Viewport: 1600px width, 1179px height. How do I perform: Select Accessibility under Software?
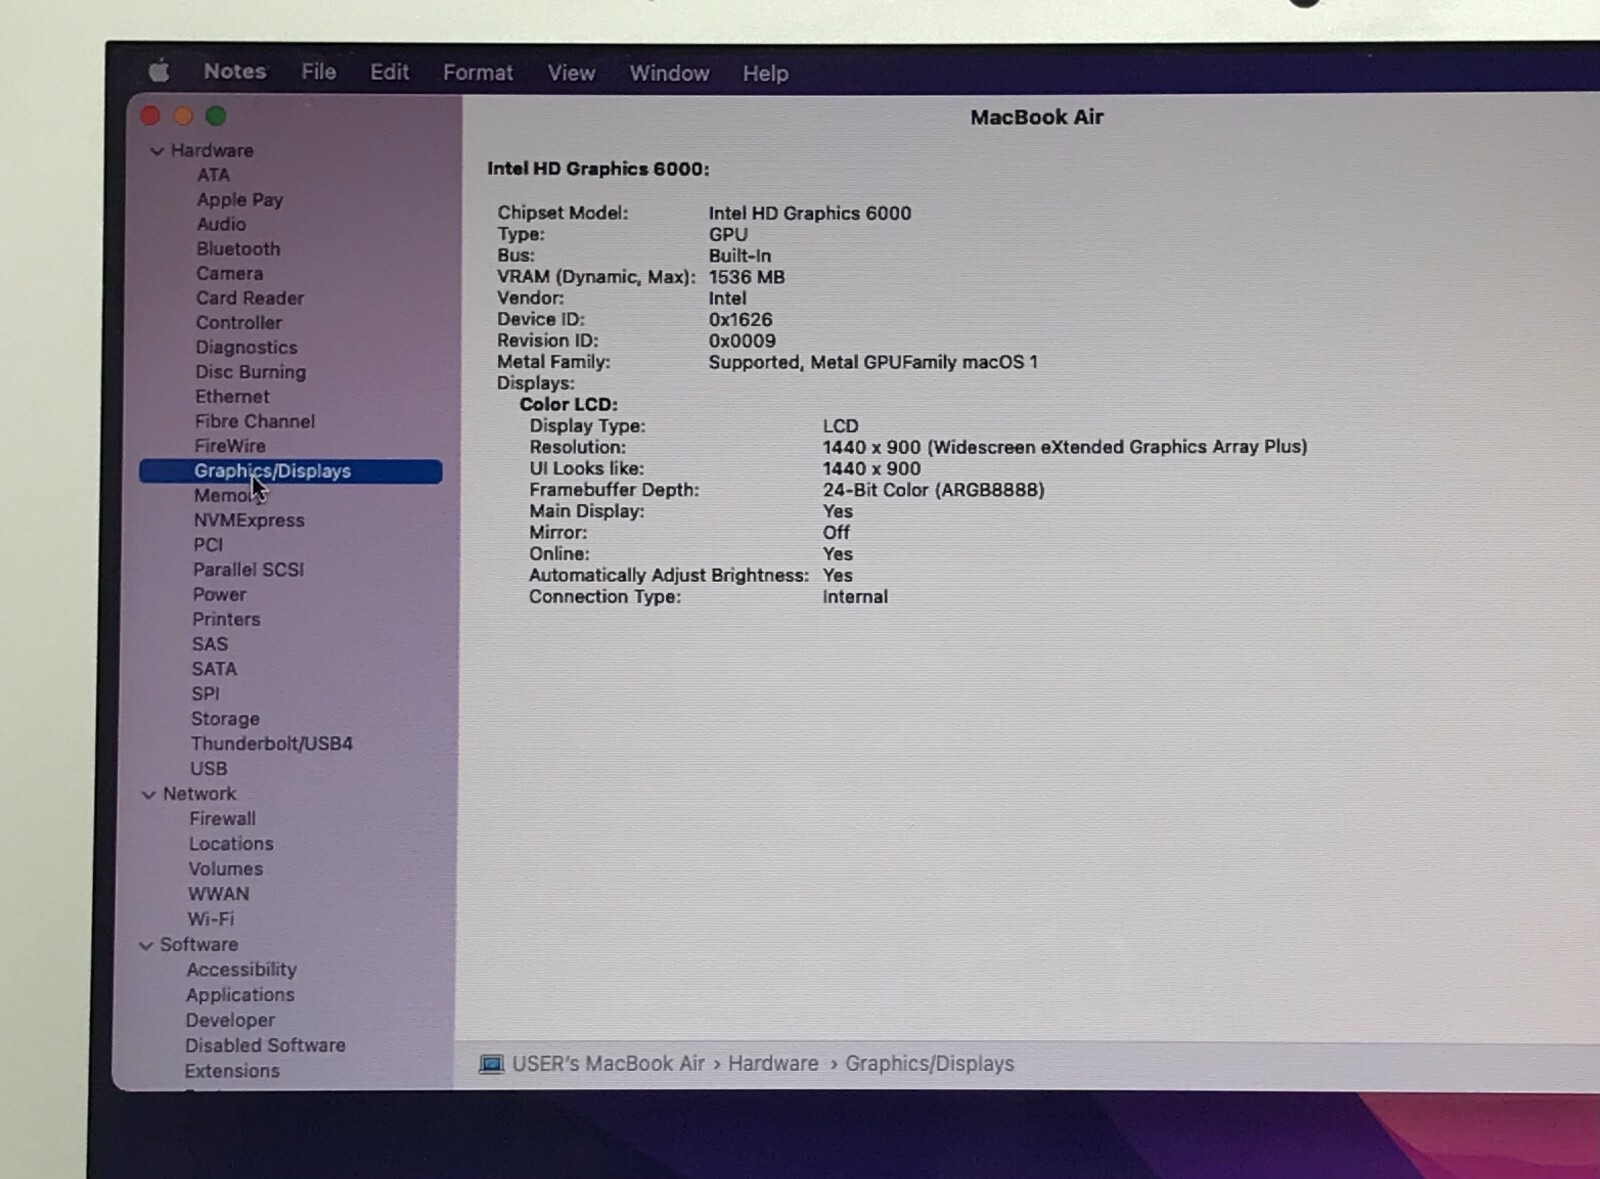click(x=241, y=970)
